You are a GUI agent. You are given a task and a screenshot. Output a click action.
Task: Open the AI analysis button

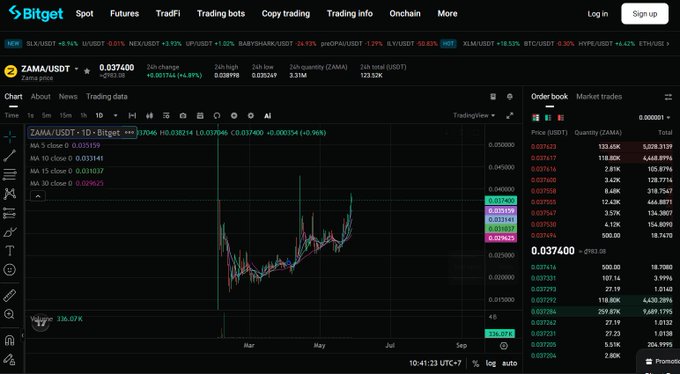[268, 116]
